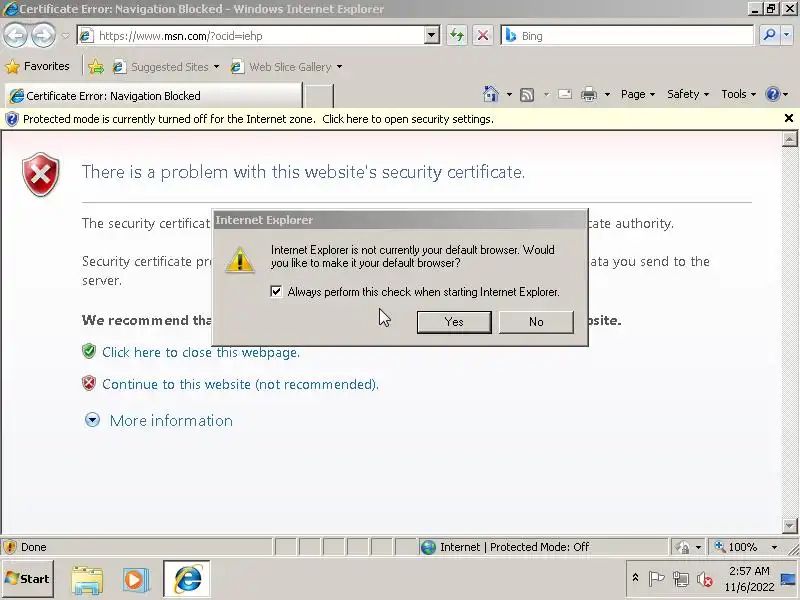Select the Certificate Error: Navigation Blocked tab
The image size is (800, 600).
153,95
